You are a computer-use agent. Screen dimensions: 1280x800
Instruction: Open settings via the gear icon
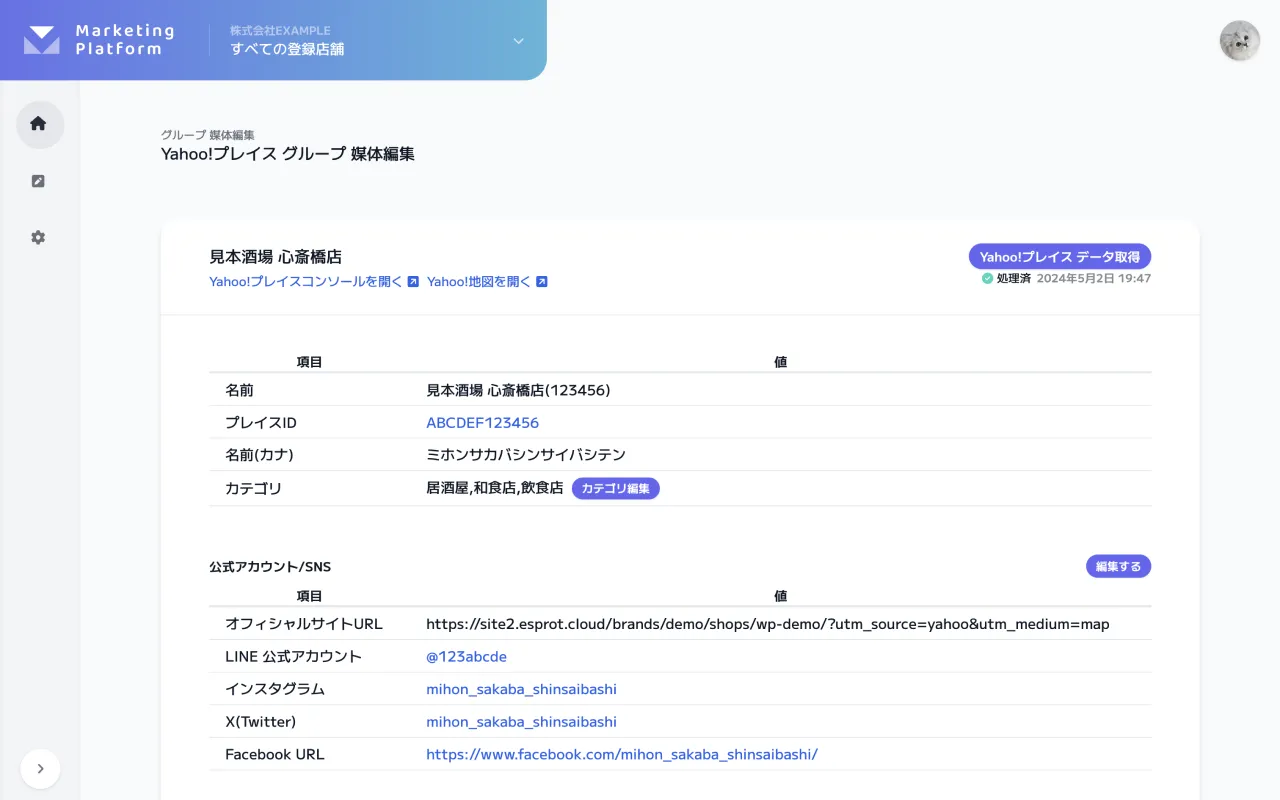38,237
